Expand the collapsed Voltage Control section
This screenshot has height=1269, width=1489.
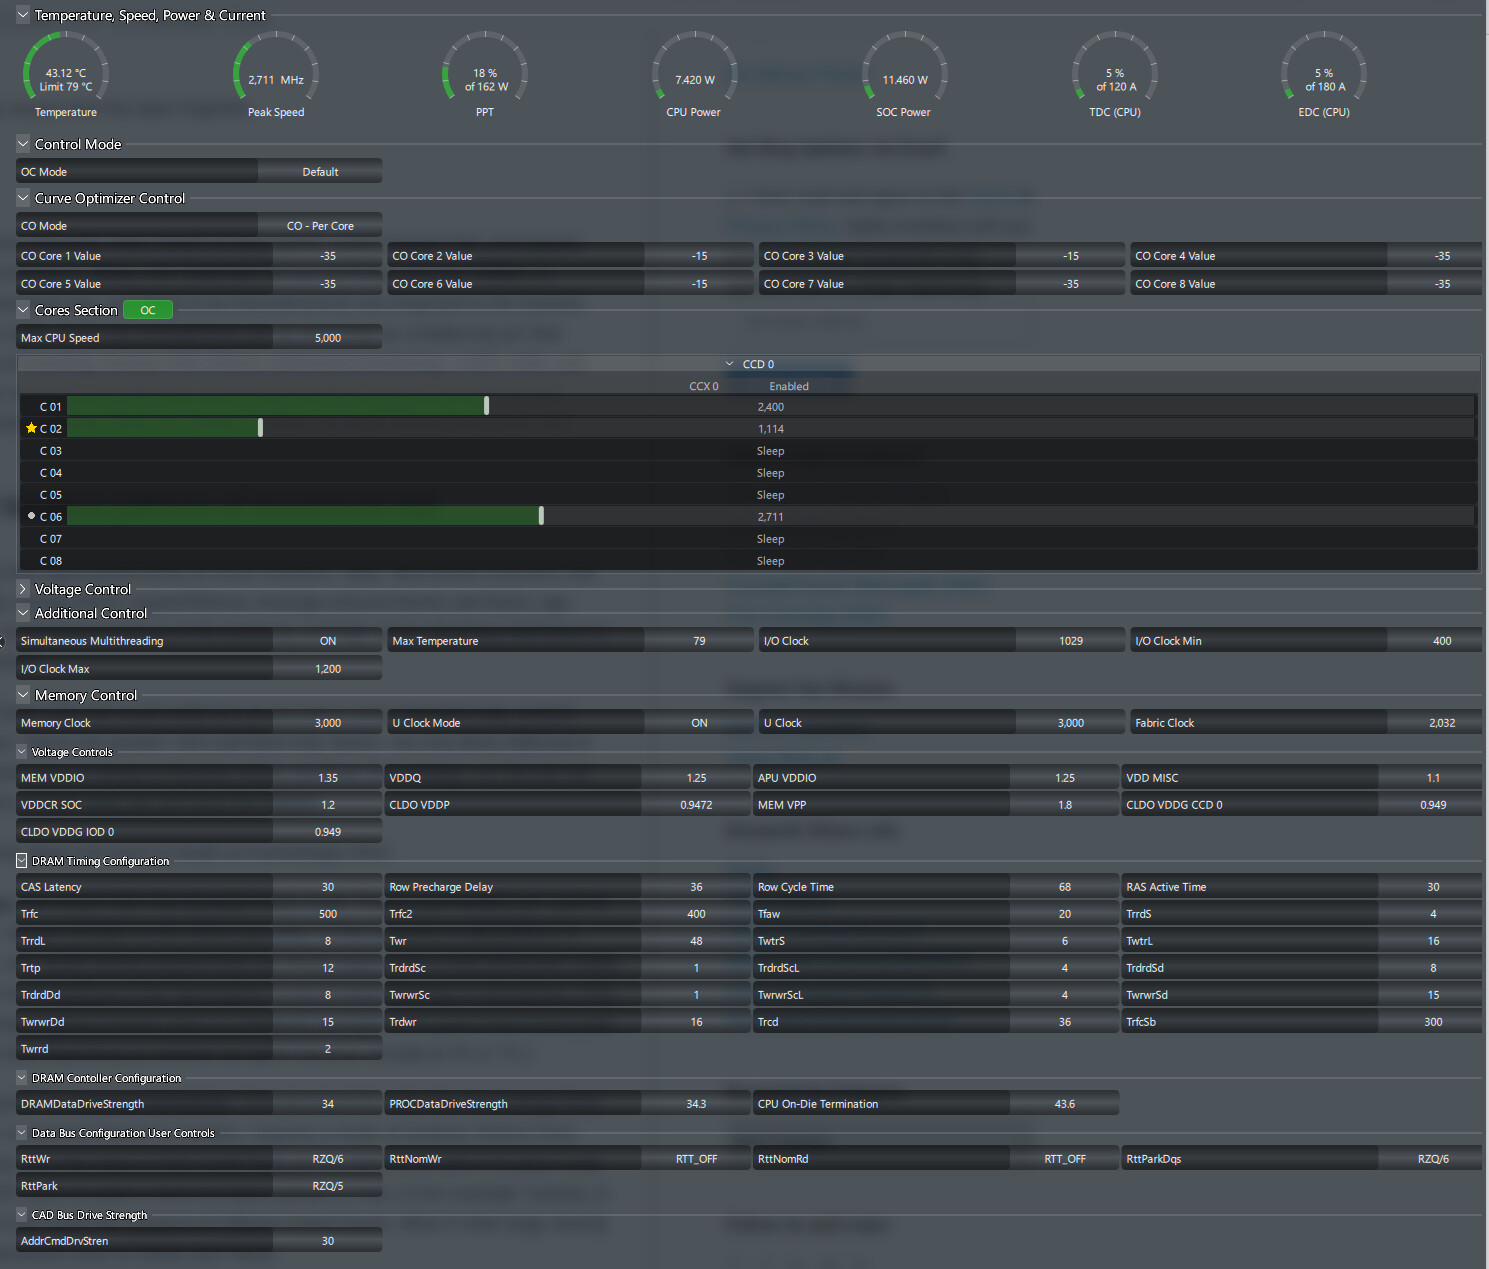coord(23,589)
